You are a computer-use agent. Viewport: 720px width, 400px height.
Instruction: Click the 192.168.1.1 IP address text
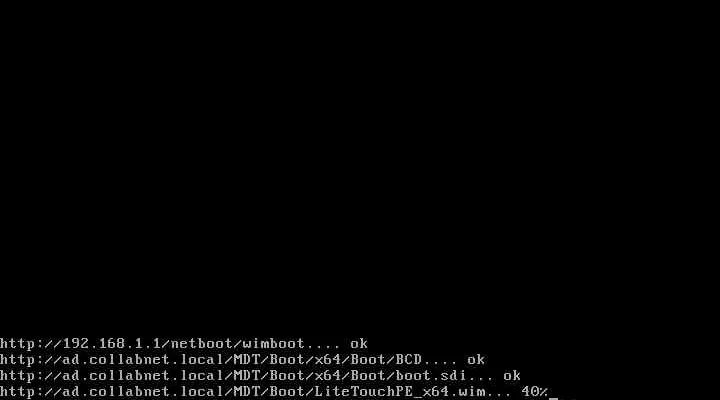(x=112, y=344)
